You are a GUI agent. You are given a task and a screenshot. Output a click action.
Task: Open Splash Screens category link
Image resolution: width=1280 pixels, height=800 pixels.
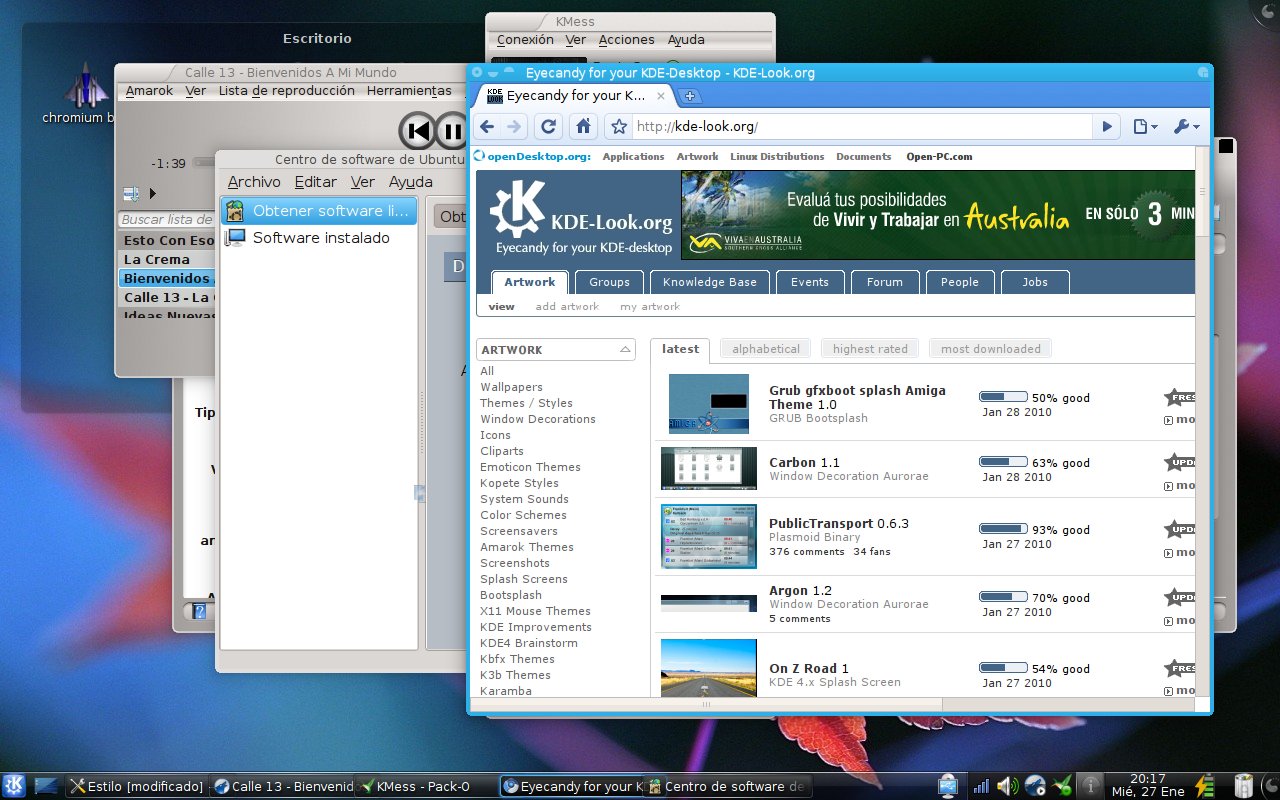pyautogui.click(x=523, y=579)
